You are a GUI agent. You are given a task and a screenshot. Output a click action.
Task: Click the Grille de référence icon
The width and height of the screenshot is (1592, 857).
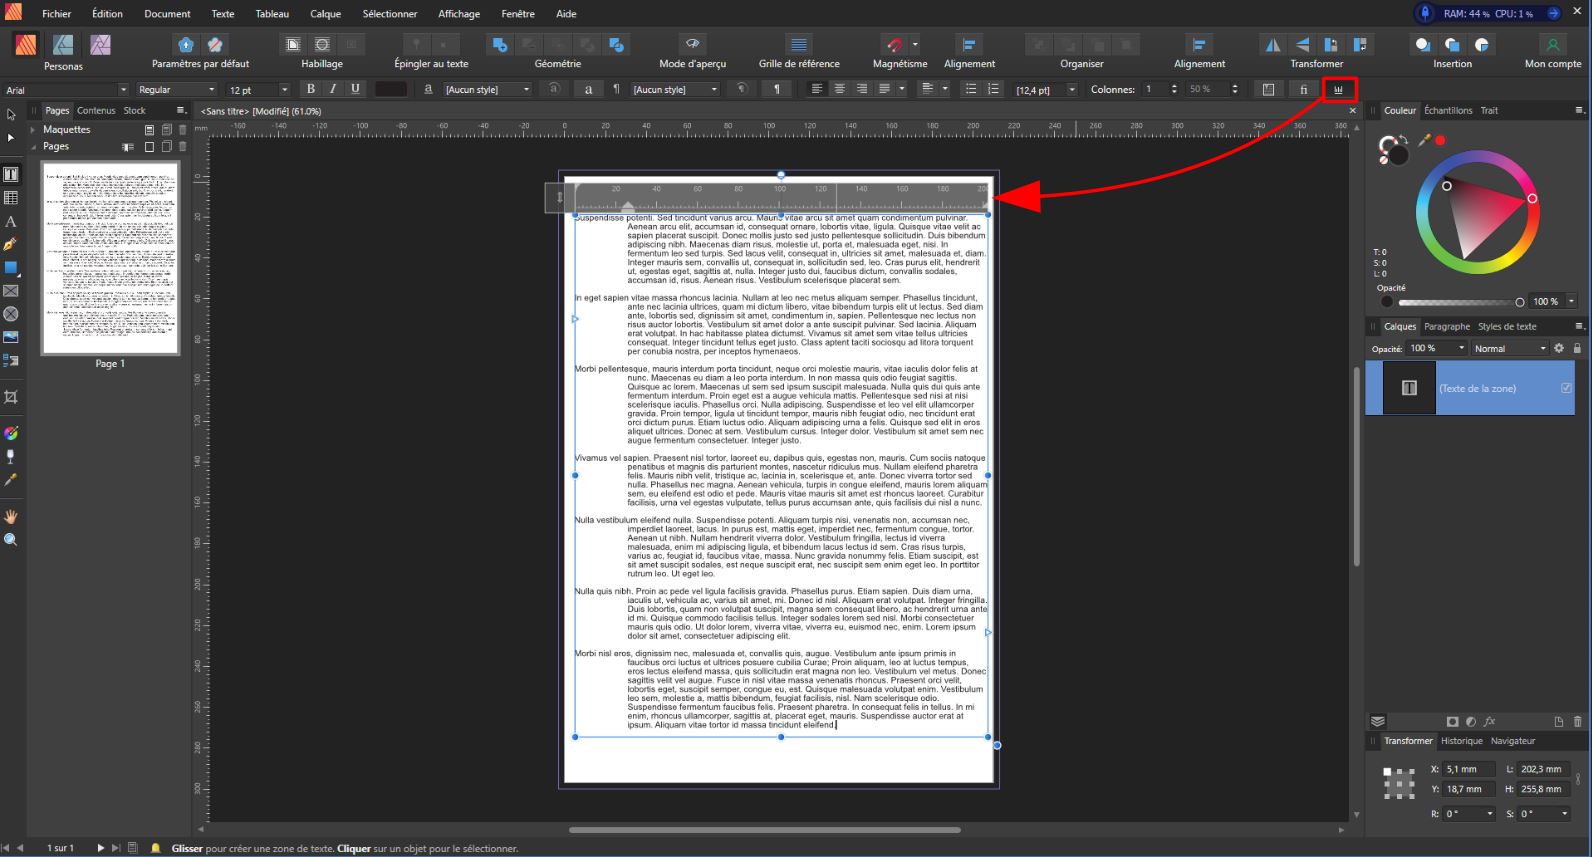[798, 44]
